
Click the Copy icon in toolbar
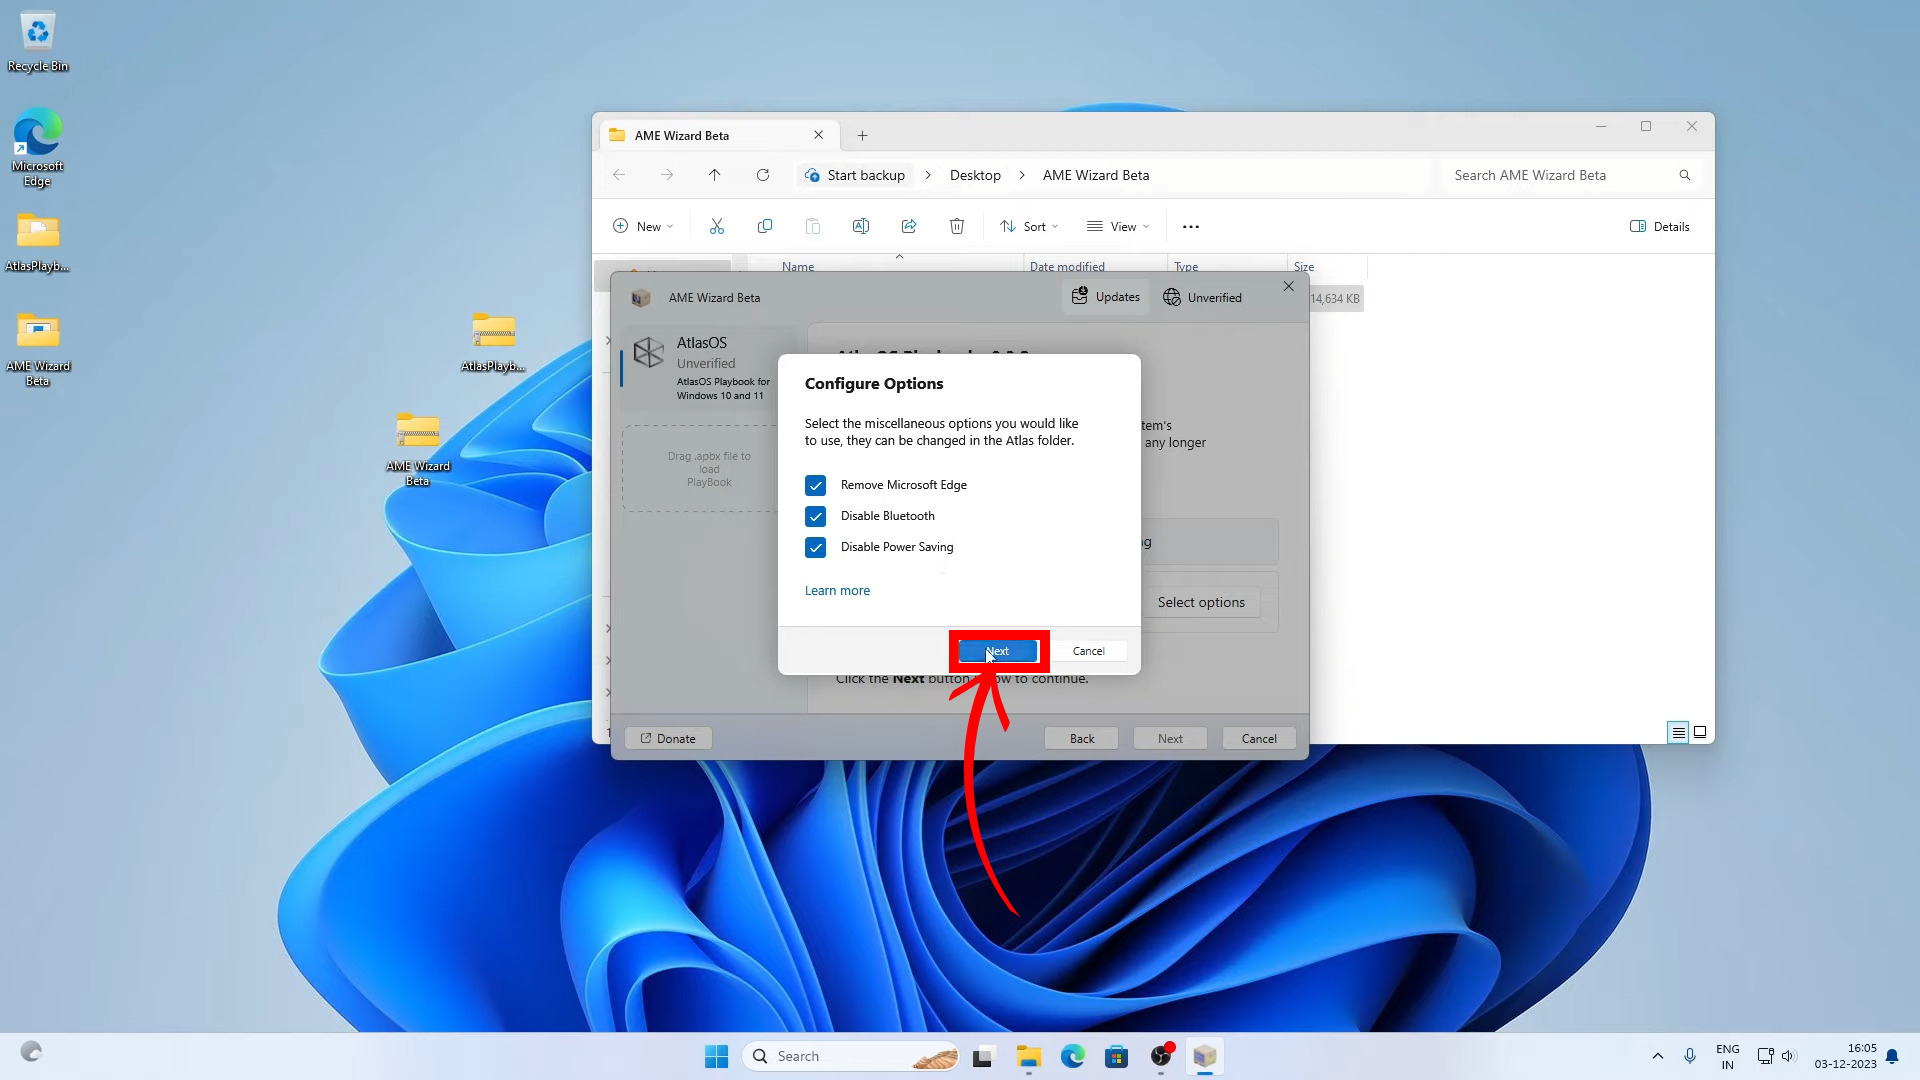click(765, 227)
